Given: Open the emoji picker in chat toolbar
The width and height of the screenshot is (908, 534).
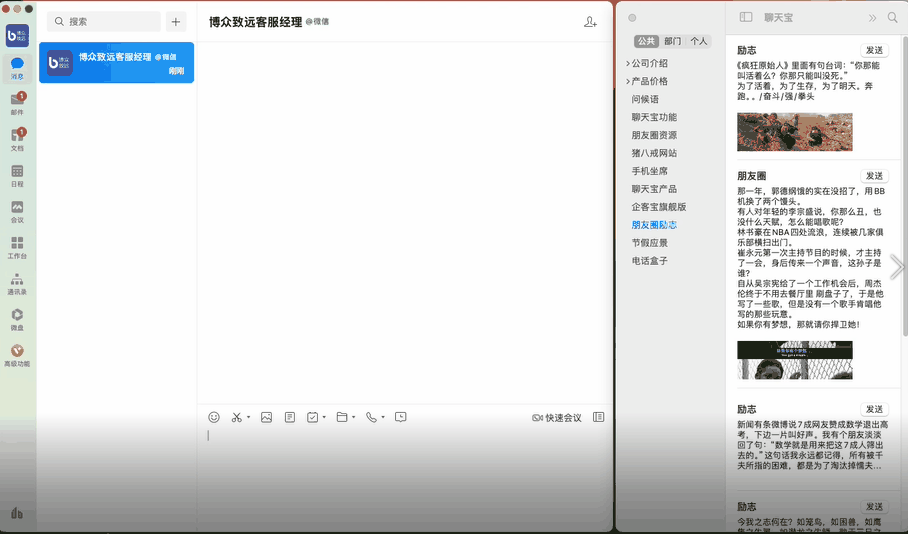Looking at the screenshot, I should [214, 417].
